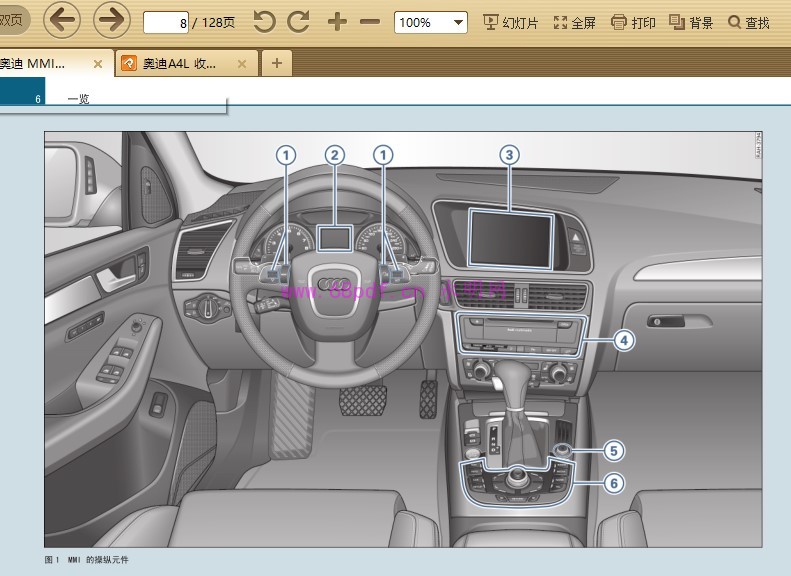The width and height of the screenshot is (791, 576).
Task: Go to the next page arrow
Action: [x=112, y=20]
